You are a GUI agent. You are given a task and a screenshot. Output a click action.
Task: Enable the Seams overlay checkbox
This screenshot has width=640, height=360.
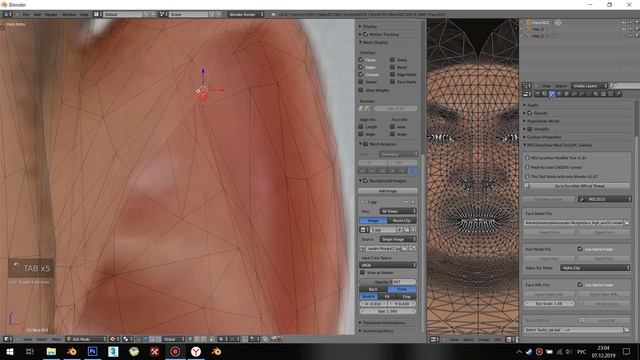point(361,82)
